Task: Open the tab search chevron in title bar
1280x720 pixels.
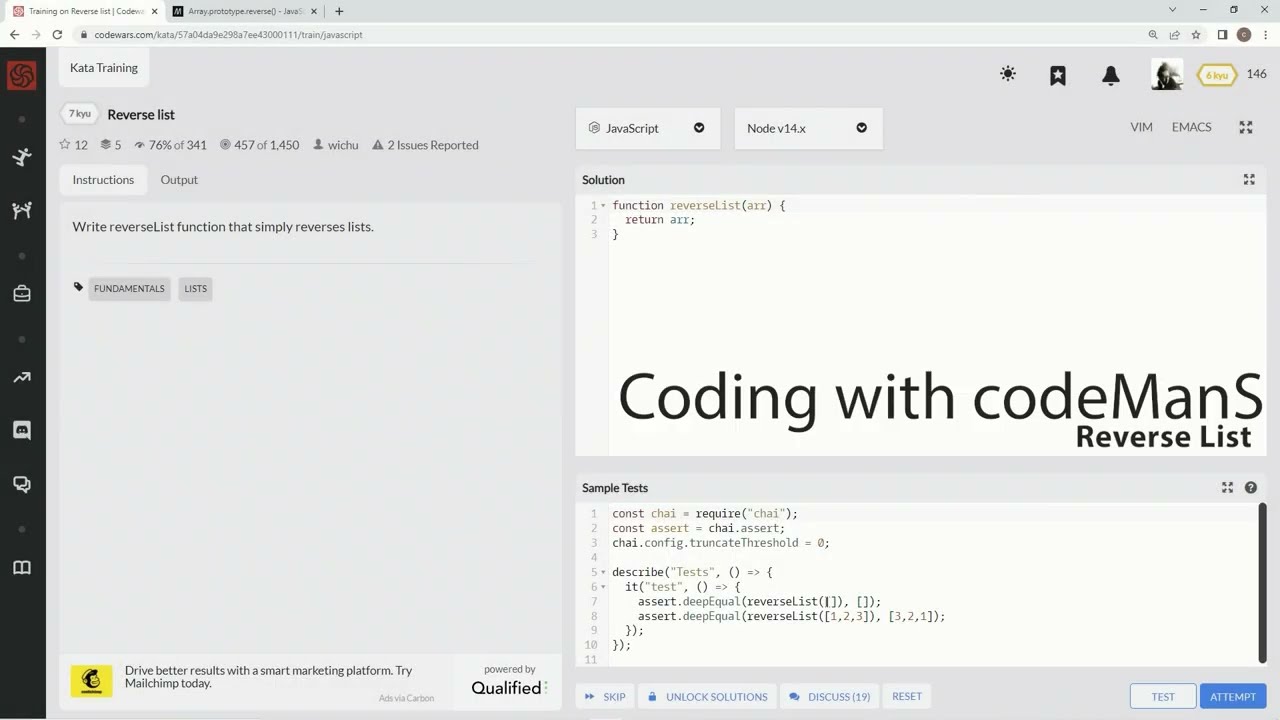Action: pos(1172,10)
